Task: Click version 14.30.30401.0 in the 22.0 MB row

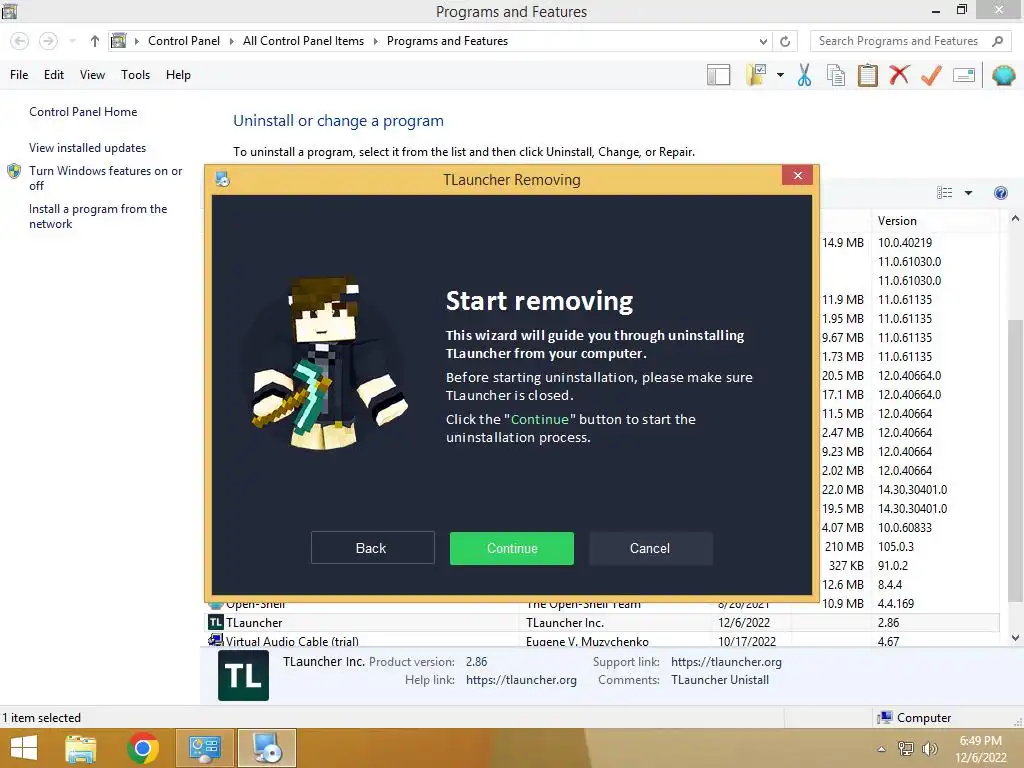Action: click(x=912, y=490)
